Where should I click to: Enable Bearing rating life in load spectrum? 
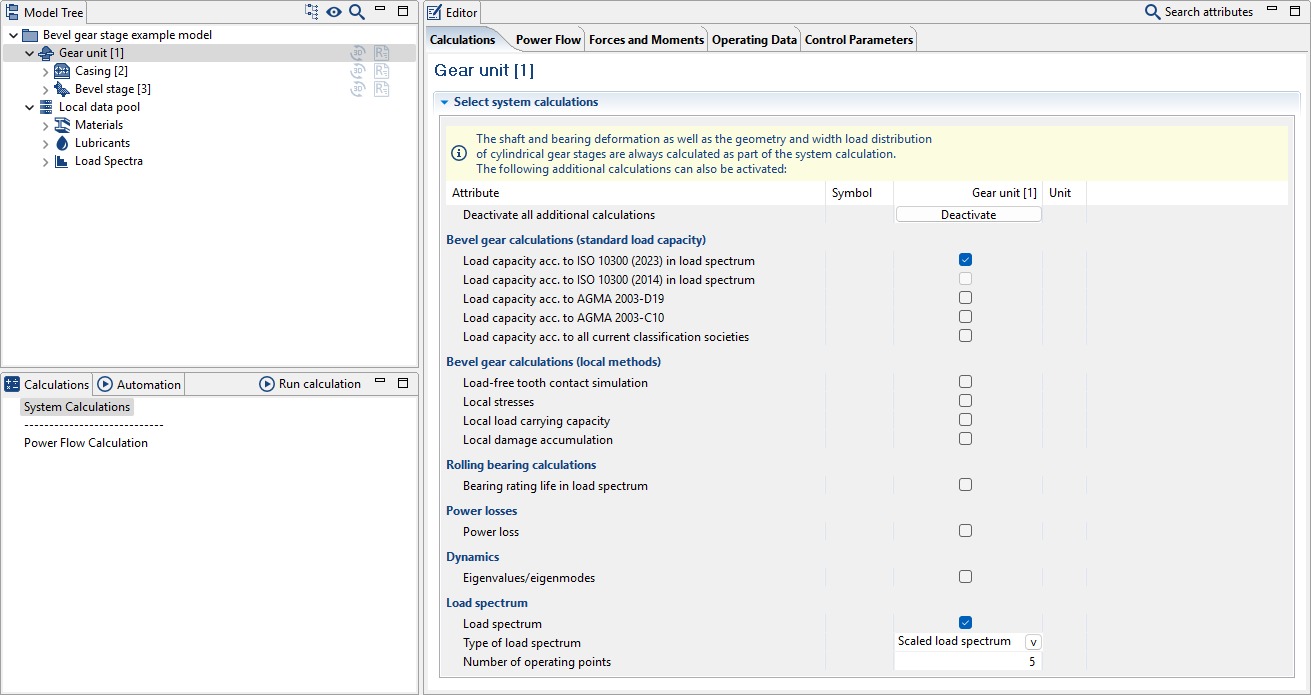coord(965,484)
